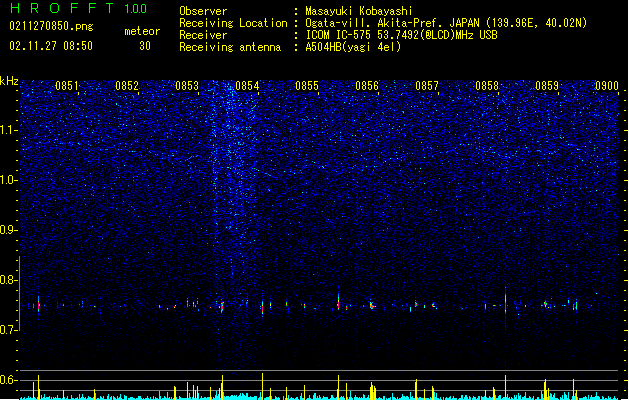Click the 0855 time marker

(x=307, y=86)
